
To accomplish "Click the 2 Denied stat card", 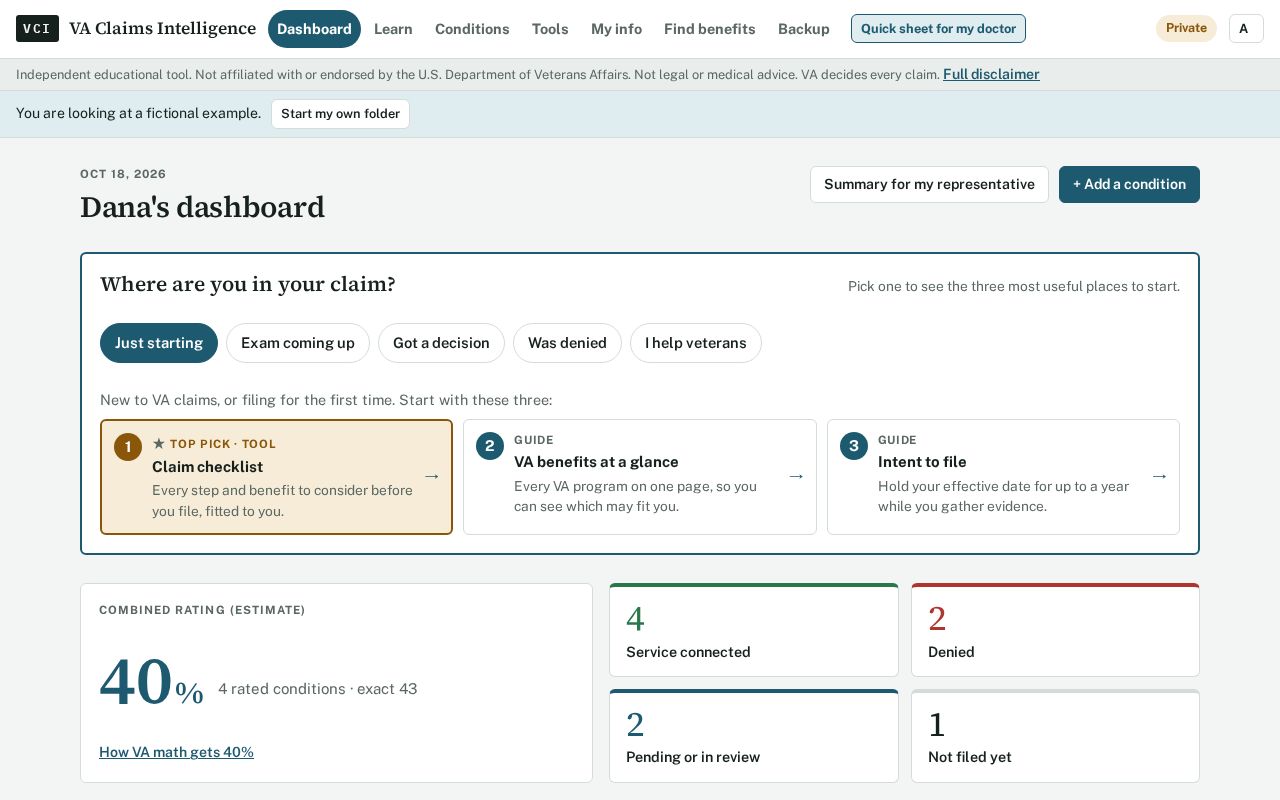I will point(1055,630).
